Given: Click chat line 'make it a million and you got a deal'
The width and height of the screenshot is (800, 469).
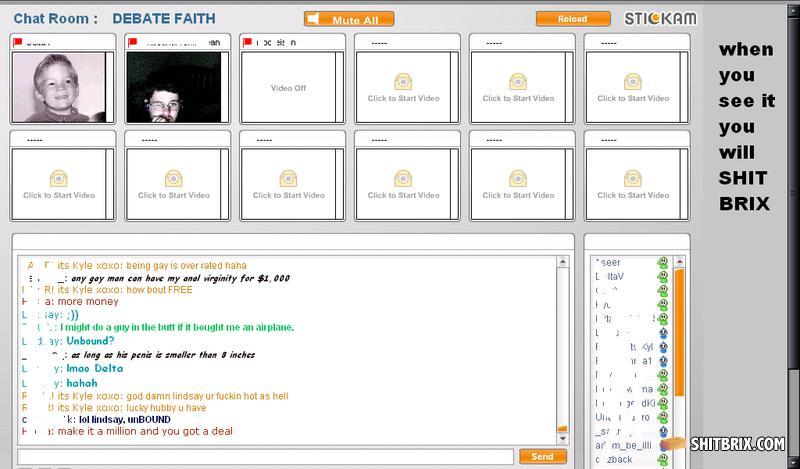Looking at the screenshot, I should pyautogui.click(x=145, y=431).
